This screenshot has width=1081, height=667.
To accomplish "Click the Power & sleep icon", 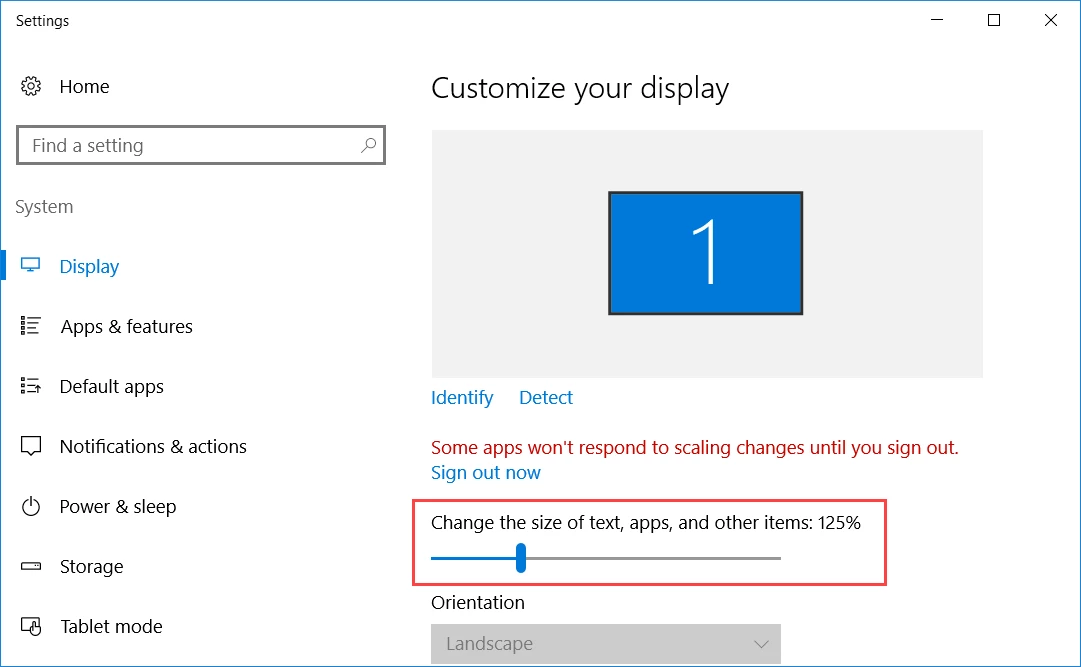I will click(x=31, y=506).
